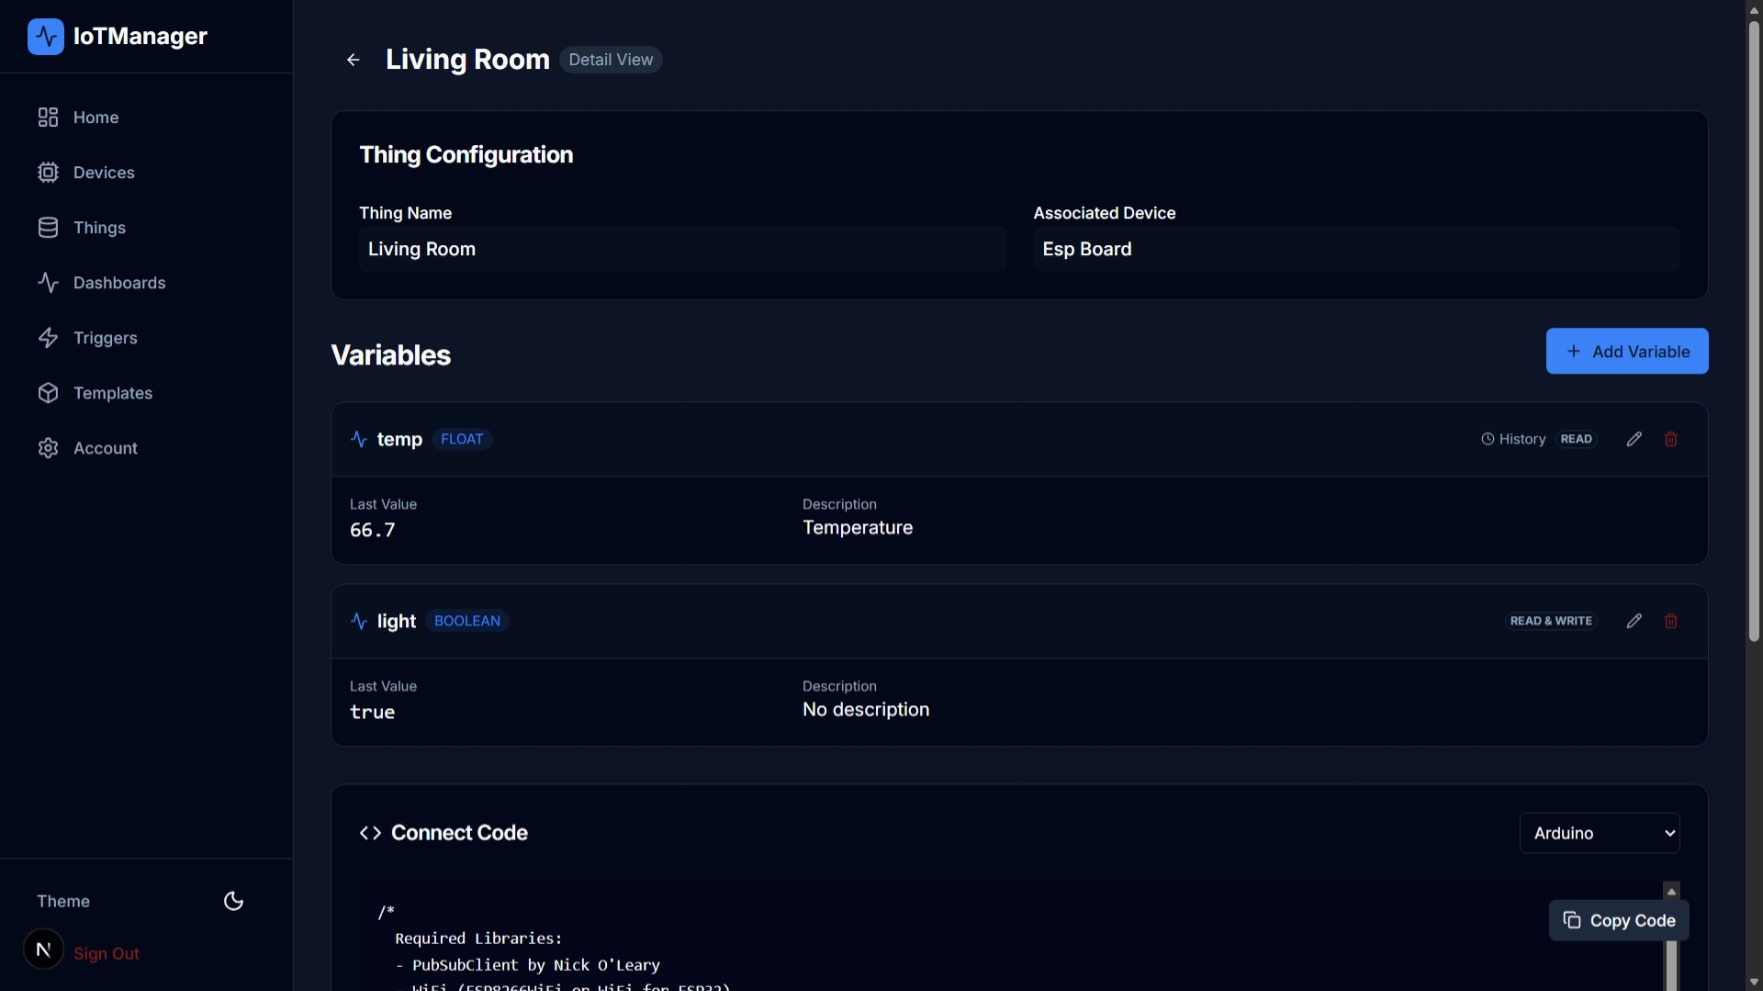Click the Home grid icon
1763x991 pixels.
tap(48, 117)
